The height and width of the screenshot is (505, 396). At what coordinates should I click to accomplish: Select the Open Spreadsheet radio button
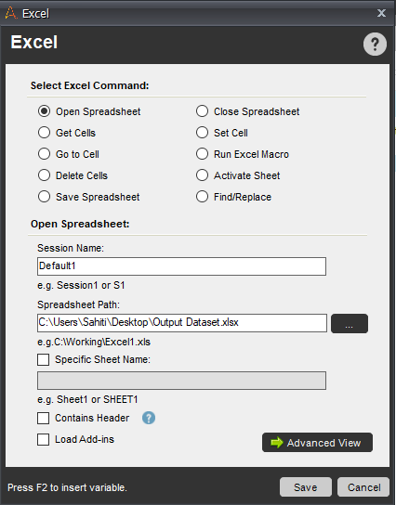pyautogui.click(x=44, y=111)
